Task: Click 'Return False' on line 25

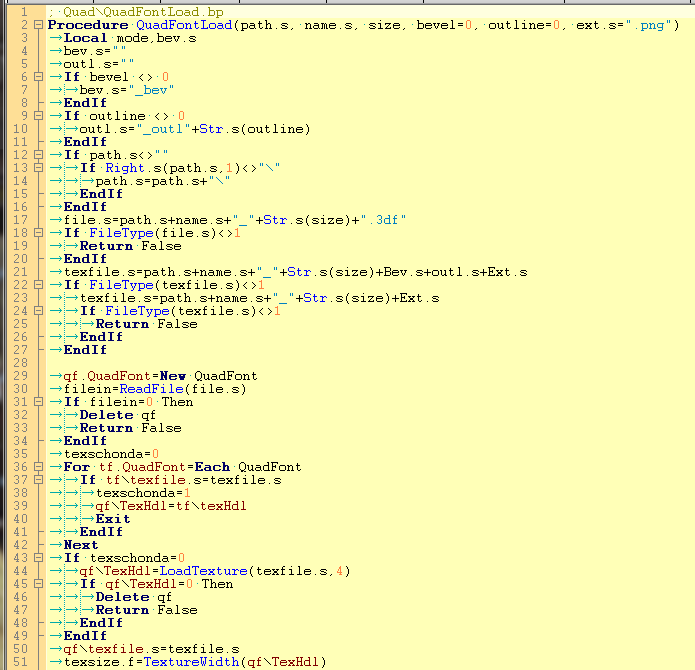Action: tap(146, 324)
